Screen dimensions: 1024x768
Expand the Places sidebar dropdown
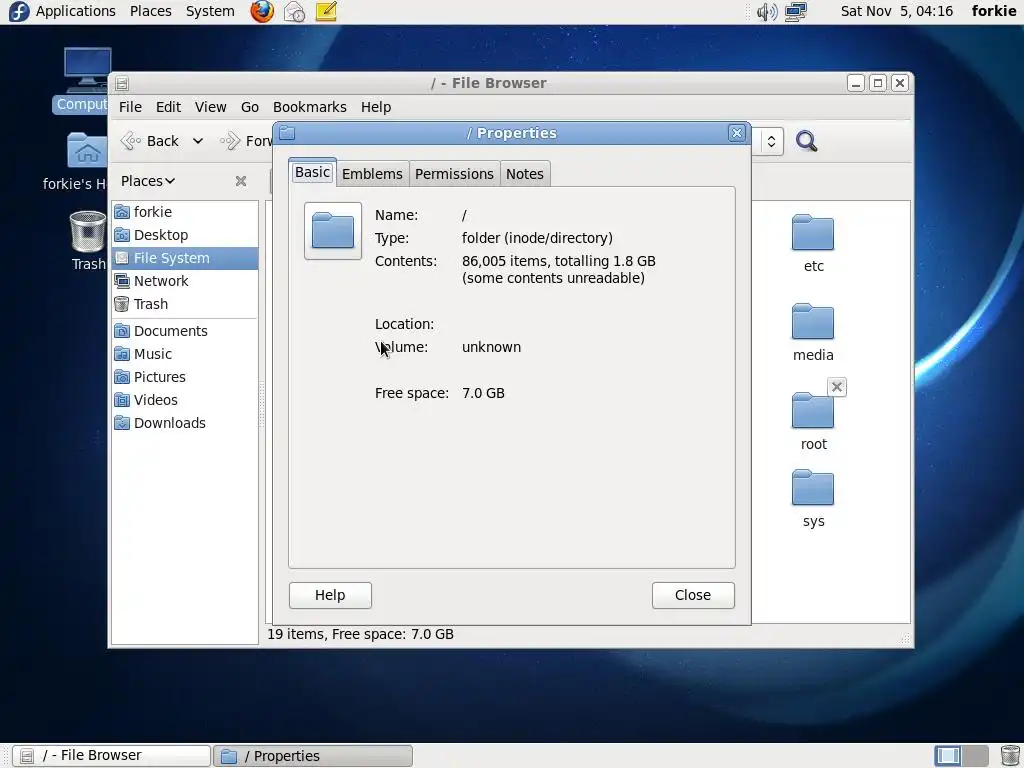[x=148, y=181]
